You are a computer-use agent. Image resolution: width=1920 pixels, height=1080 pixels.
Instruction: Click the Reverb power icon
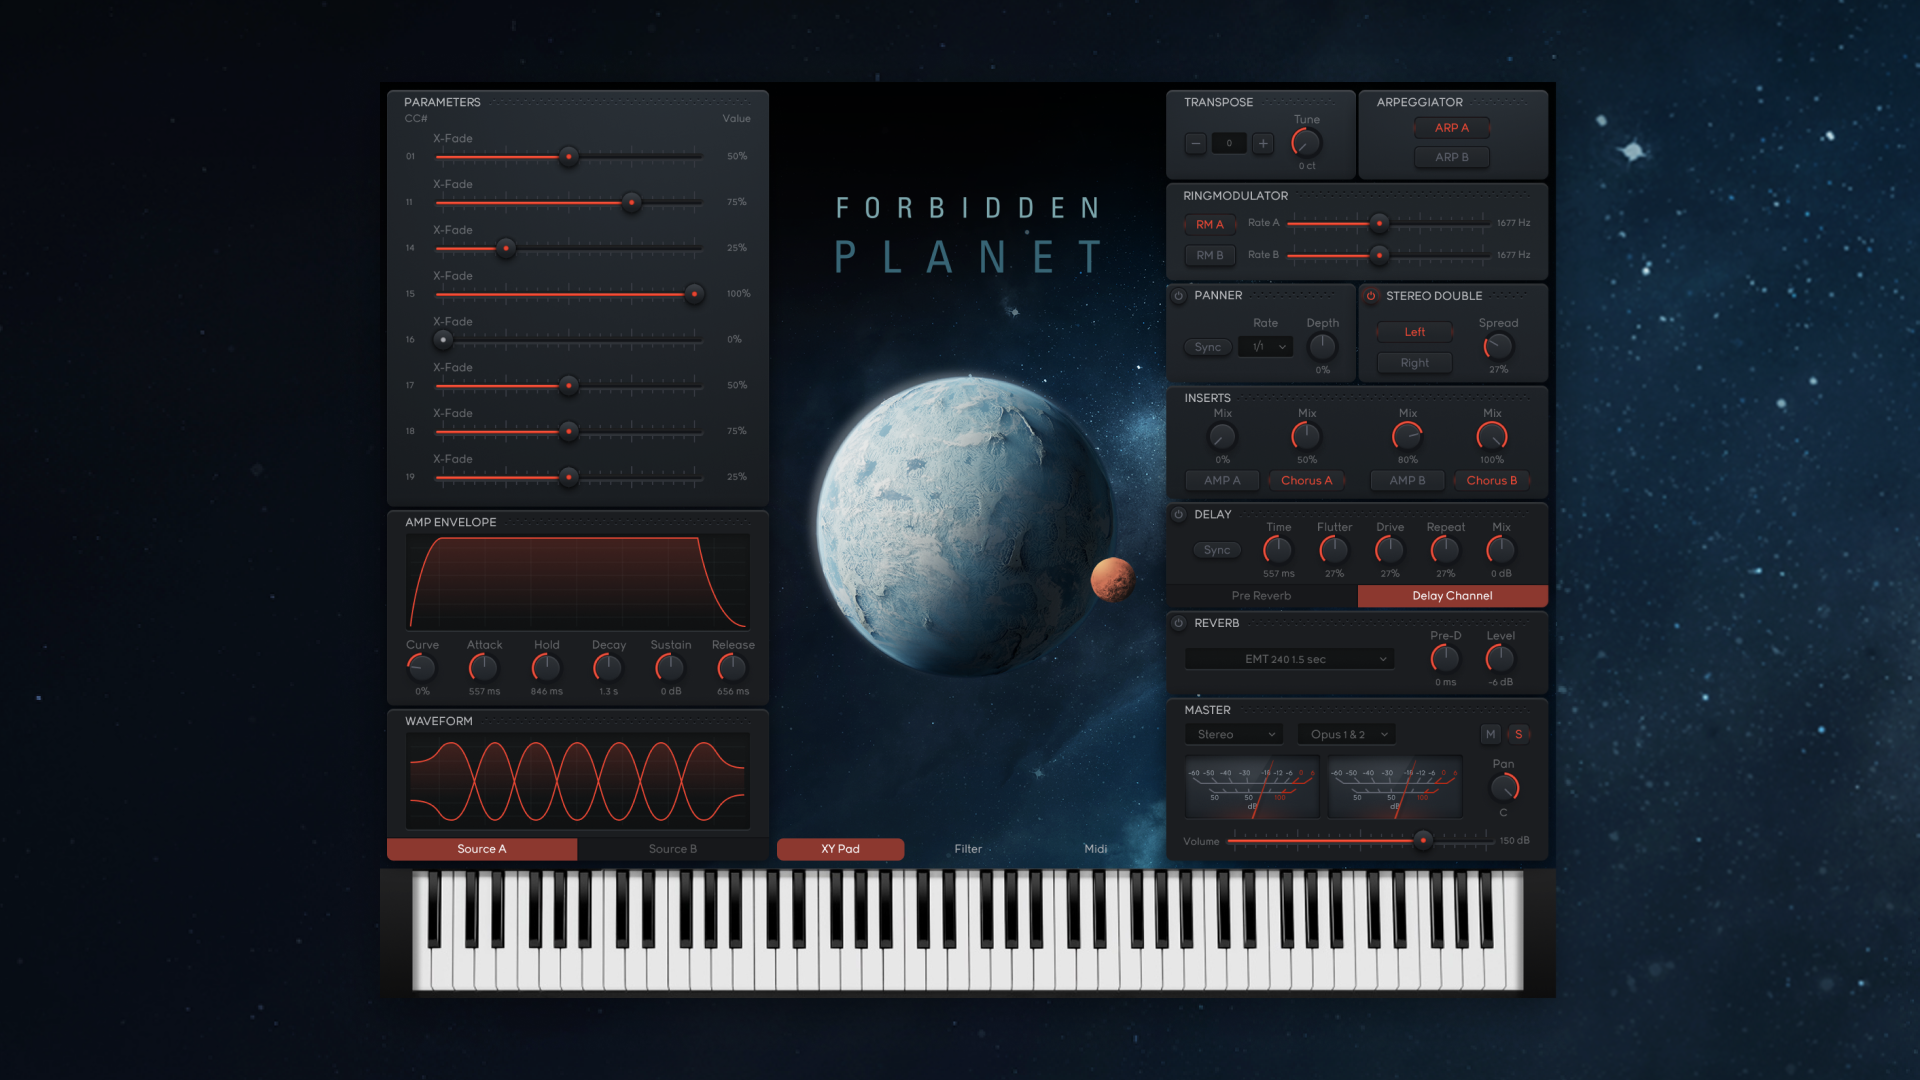(1177, 622)
